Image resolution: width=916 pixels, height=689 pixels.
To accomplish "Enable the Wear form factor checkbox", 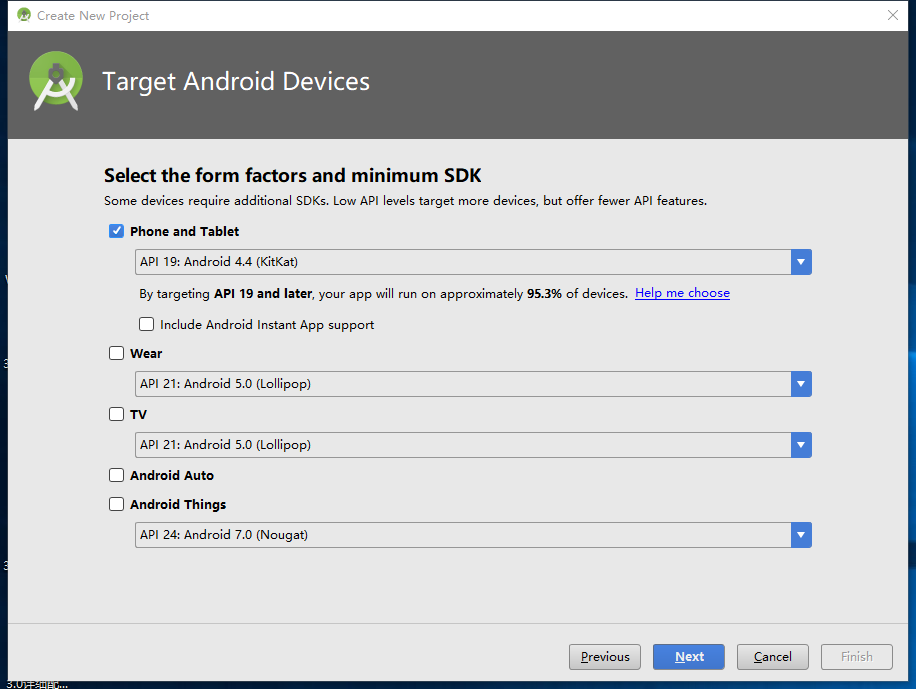I will pos(117,353).
